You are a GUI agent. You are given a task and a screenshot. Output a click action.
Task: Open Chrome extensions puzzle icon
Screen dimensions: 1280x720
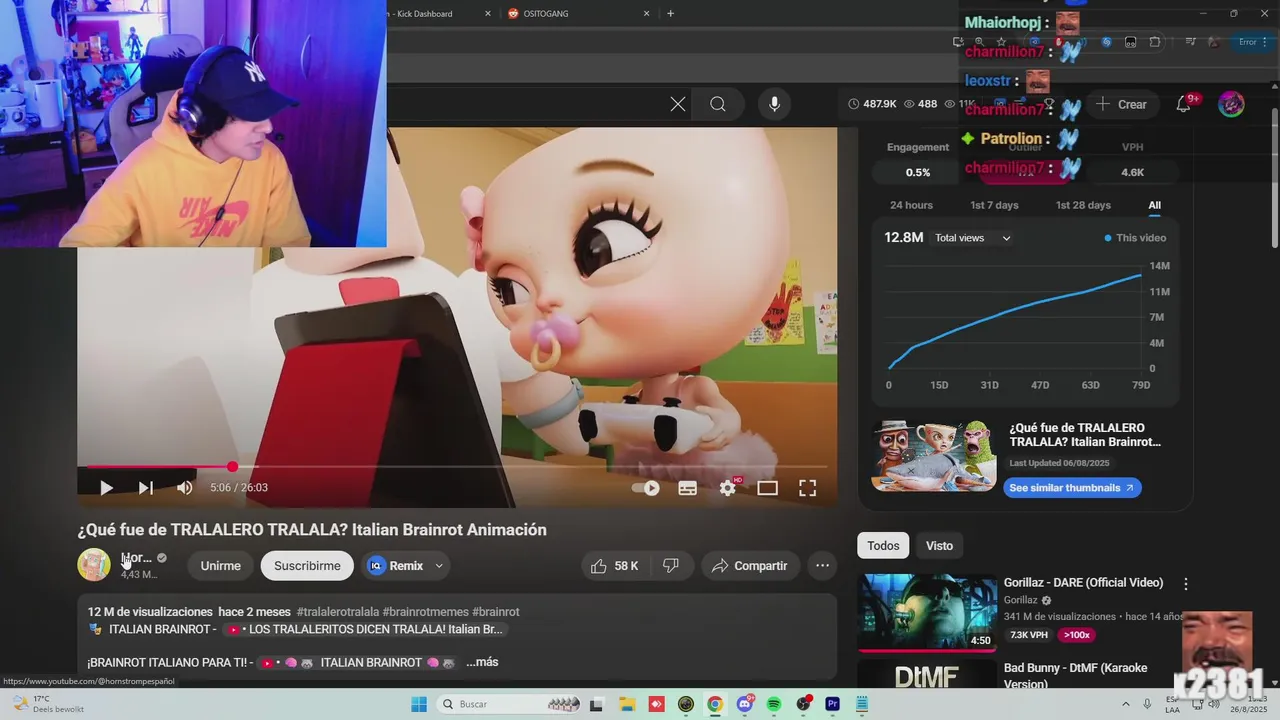click(1155, 42)
